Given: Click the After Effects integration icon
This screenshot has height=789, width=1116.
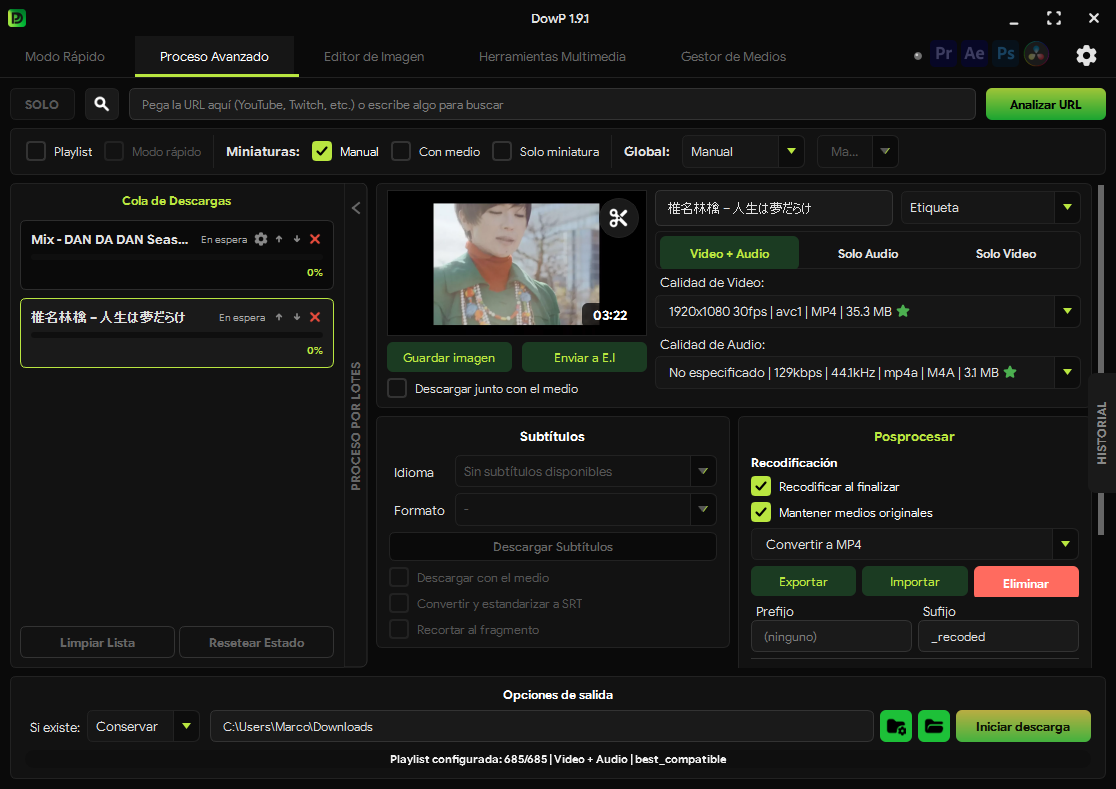Looking at the screenshot, I should click(x=974, y=54).
